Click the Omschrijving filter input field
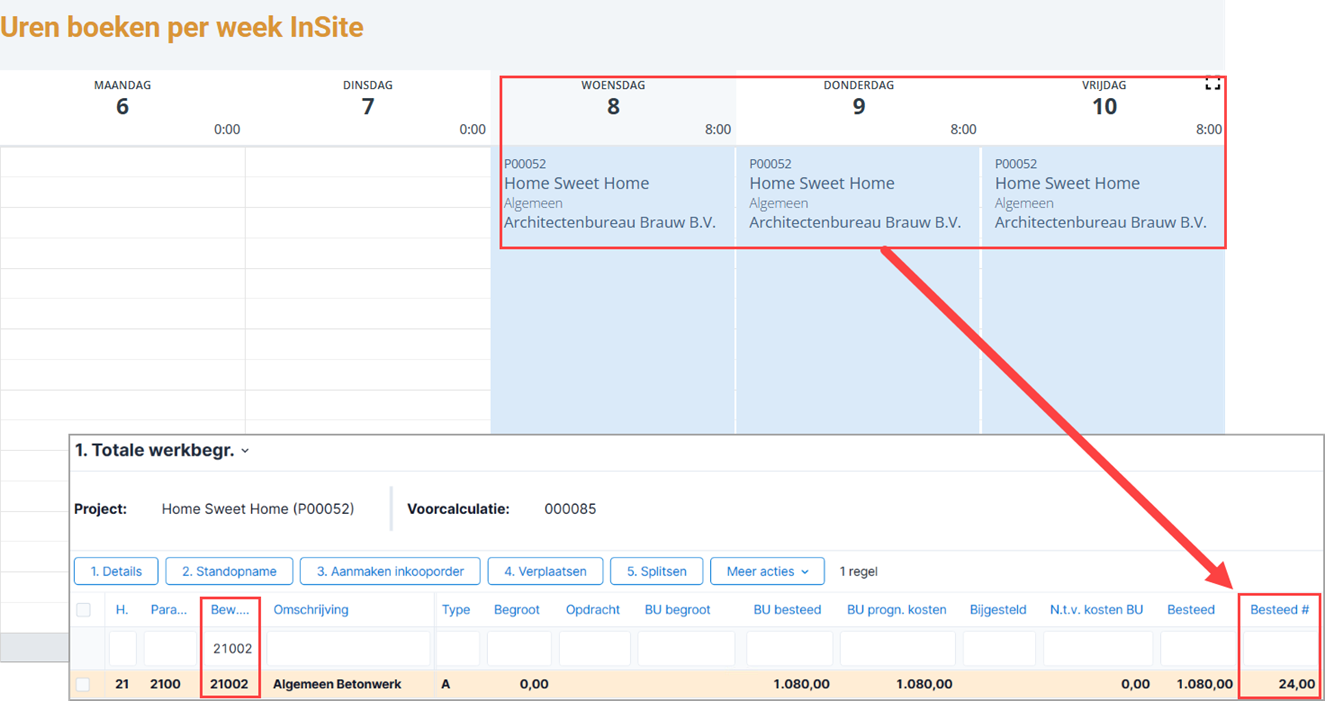 pyautogui.click(x=348, y=648)
